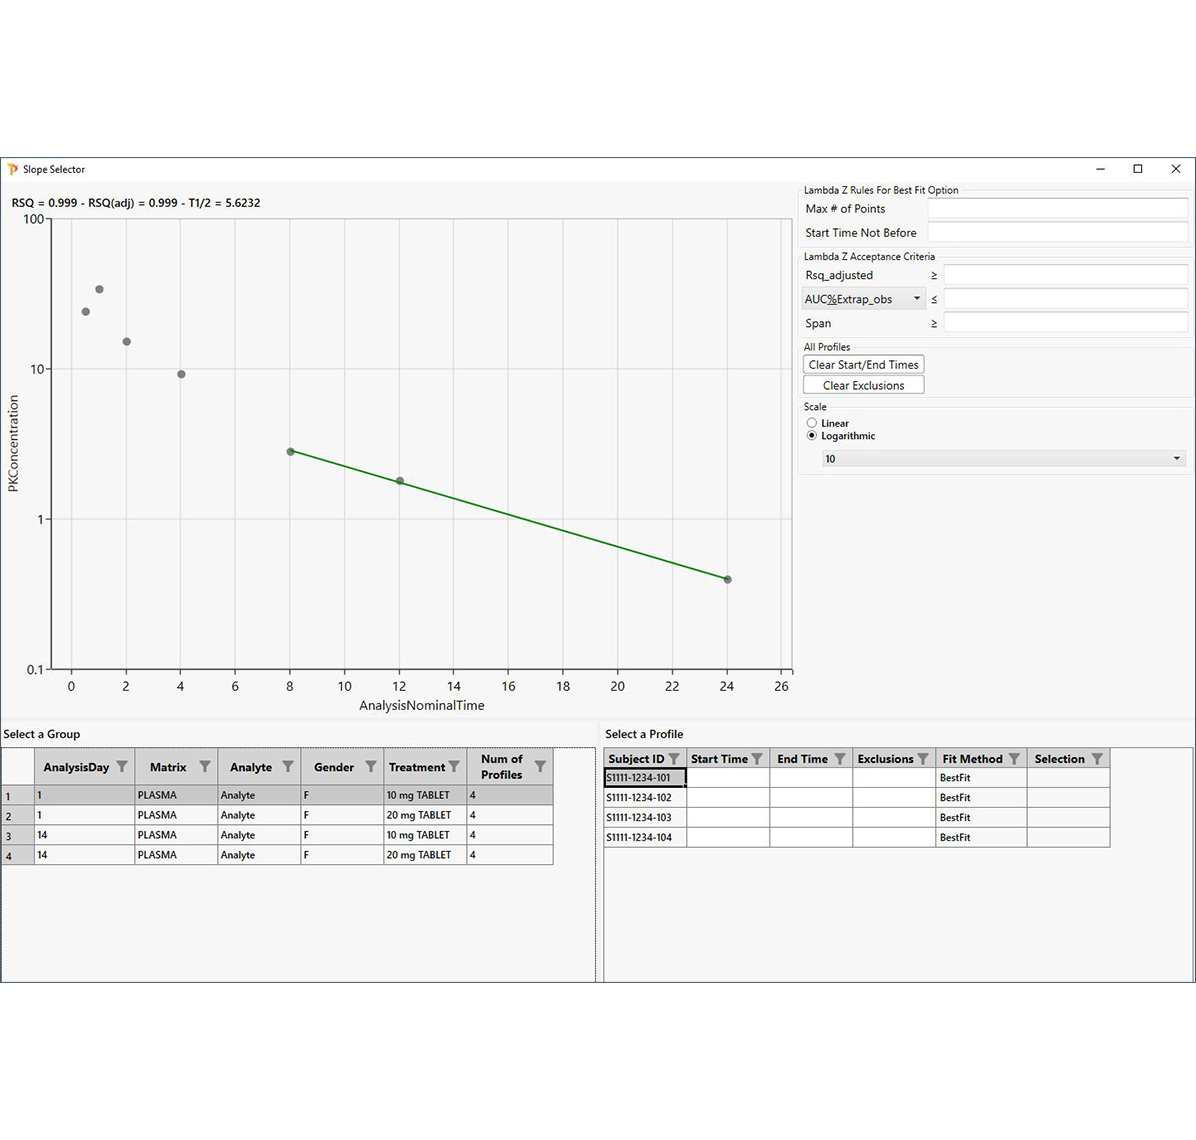Click Max # of Points field

click(x=1057, y=208)
